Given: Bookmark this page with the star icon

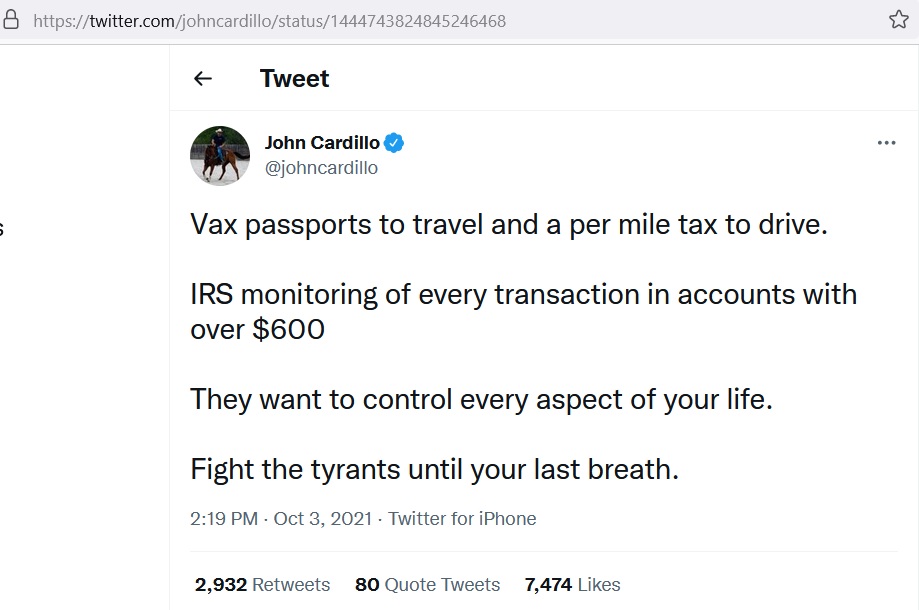Looking at the screenshot, I should (898, 20).
